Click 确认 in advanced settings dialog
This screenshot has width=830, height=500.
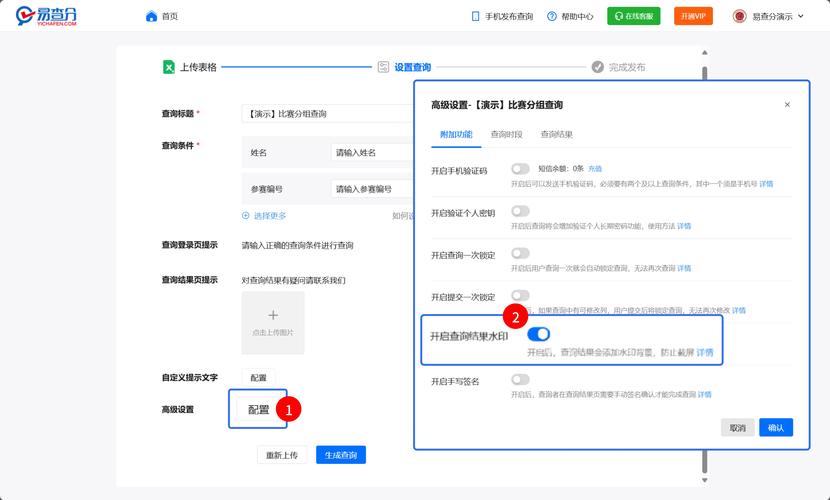click(x=776, y=428)
